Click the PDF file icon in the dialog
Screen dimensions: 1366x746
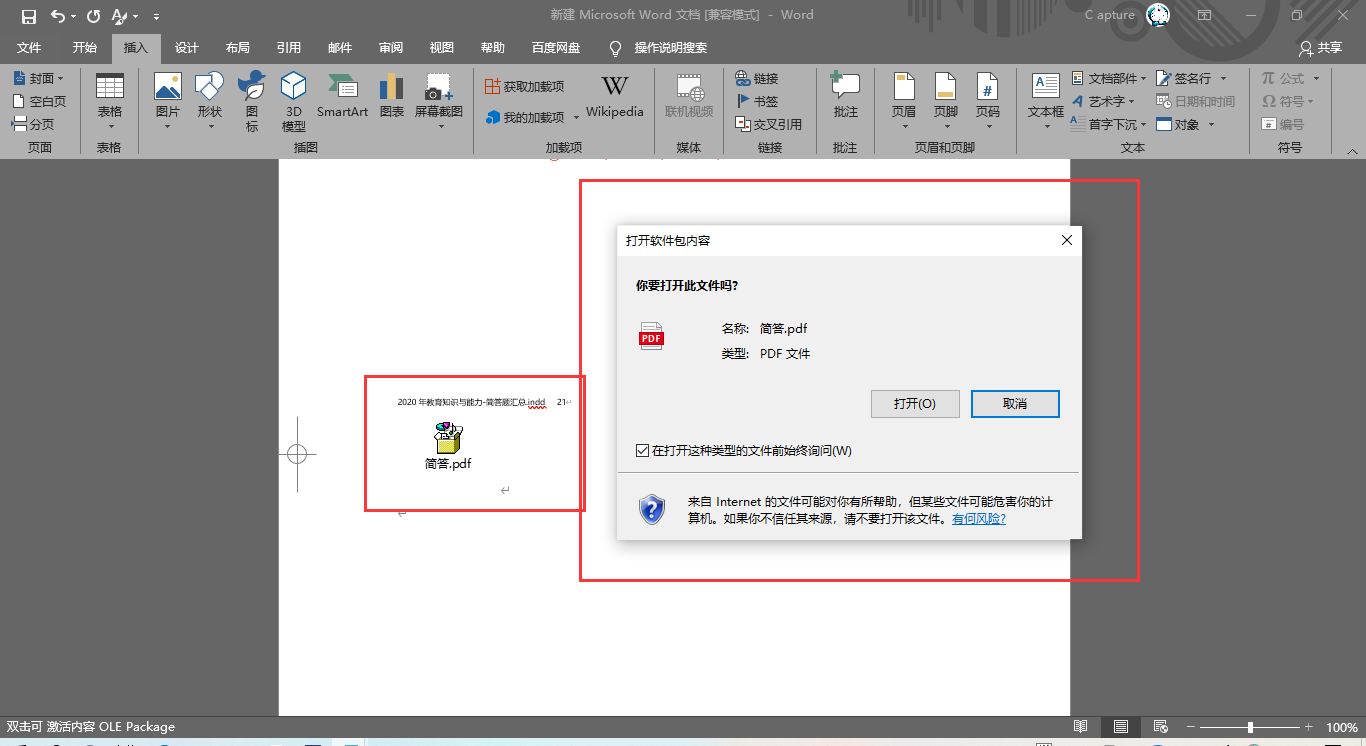pyautogui.click(x=651, y=336)
